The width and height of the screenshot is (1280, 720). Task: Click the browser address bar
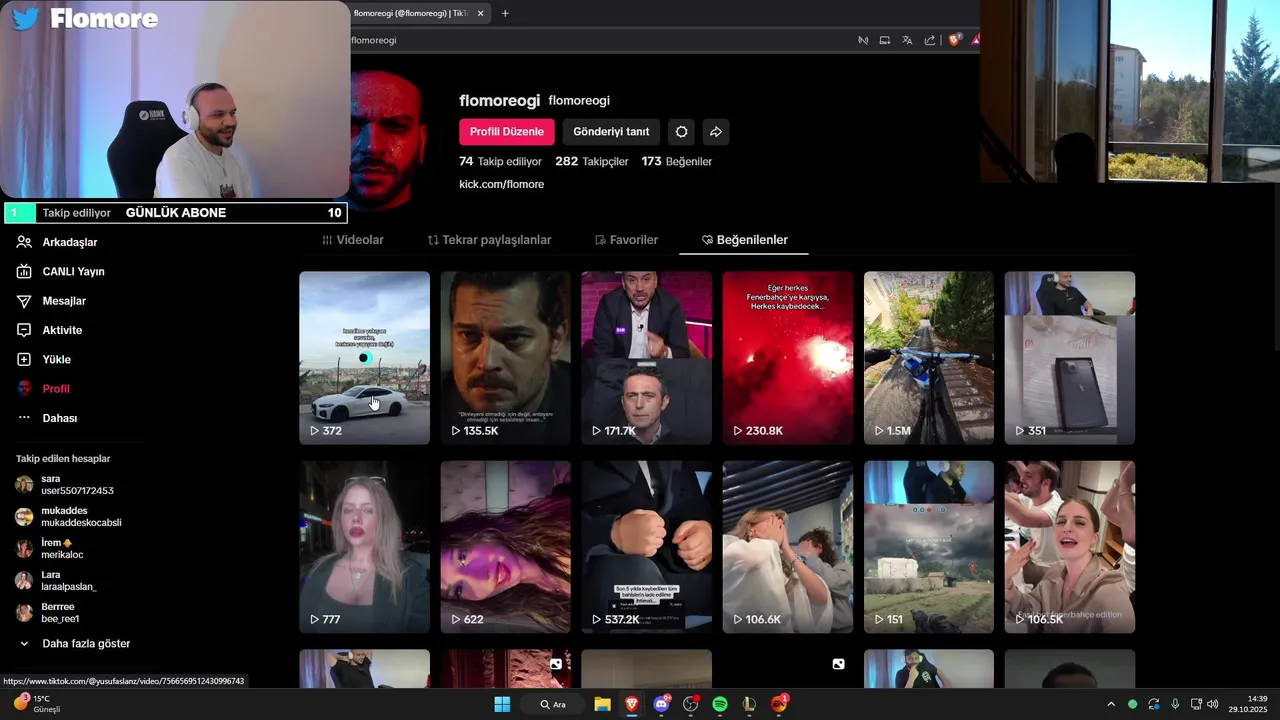(x=600, y=40)
